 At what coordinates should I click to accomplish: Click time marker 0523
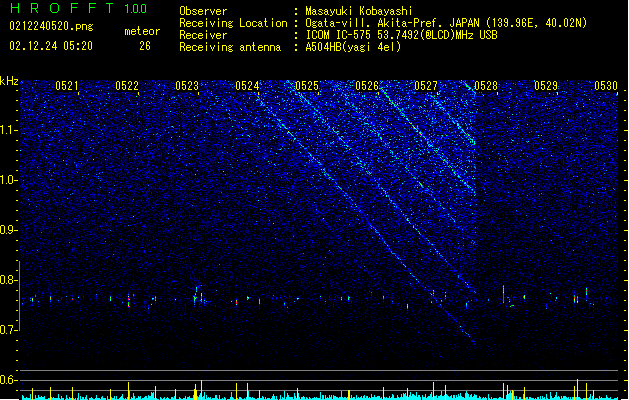pyautogui.click(x=187, y=85)
